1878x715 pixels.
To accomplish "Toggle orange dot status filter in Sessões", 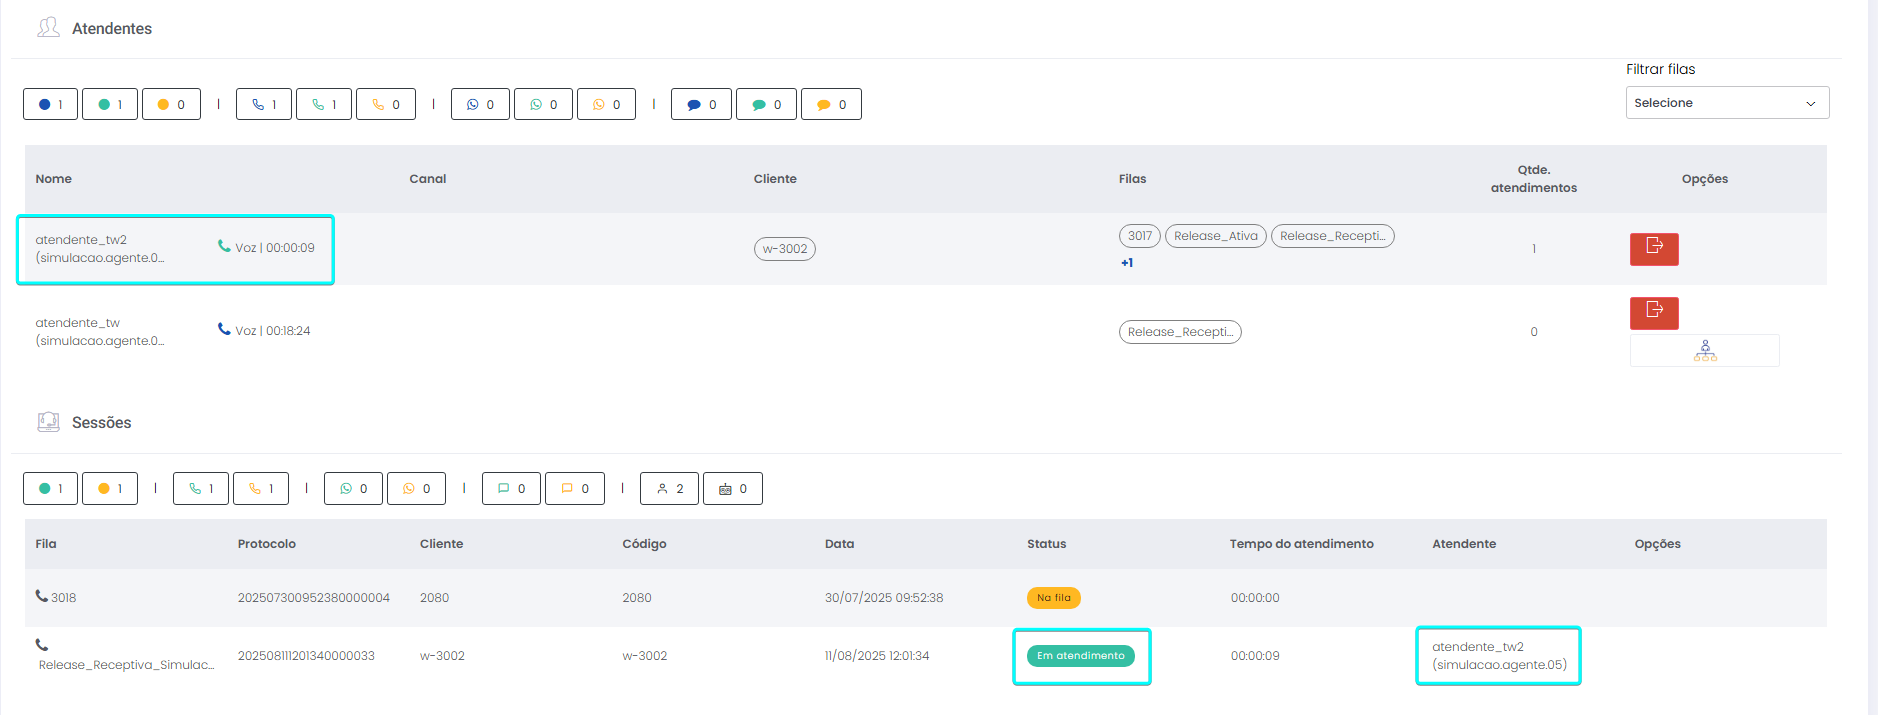I will (x=110, y=489).
